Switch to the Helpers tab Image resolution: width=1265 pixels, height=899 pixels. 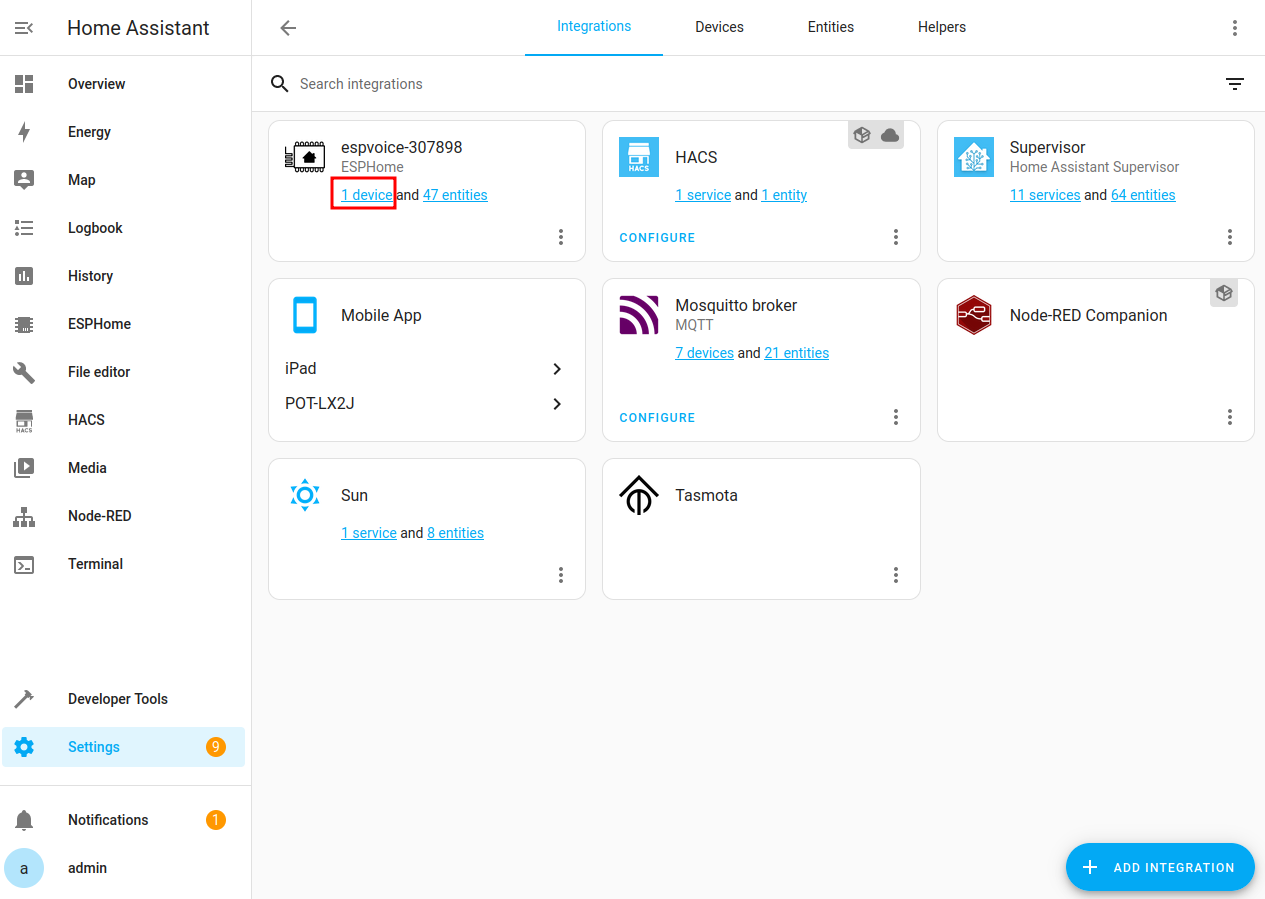(942, 27)
